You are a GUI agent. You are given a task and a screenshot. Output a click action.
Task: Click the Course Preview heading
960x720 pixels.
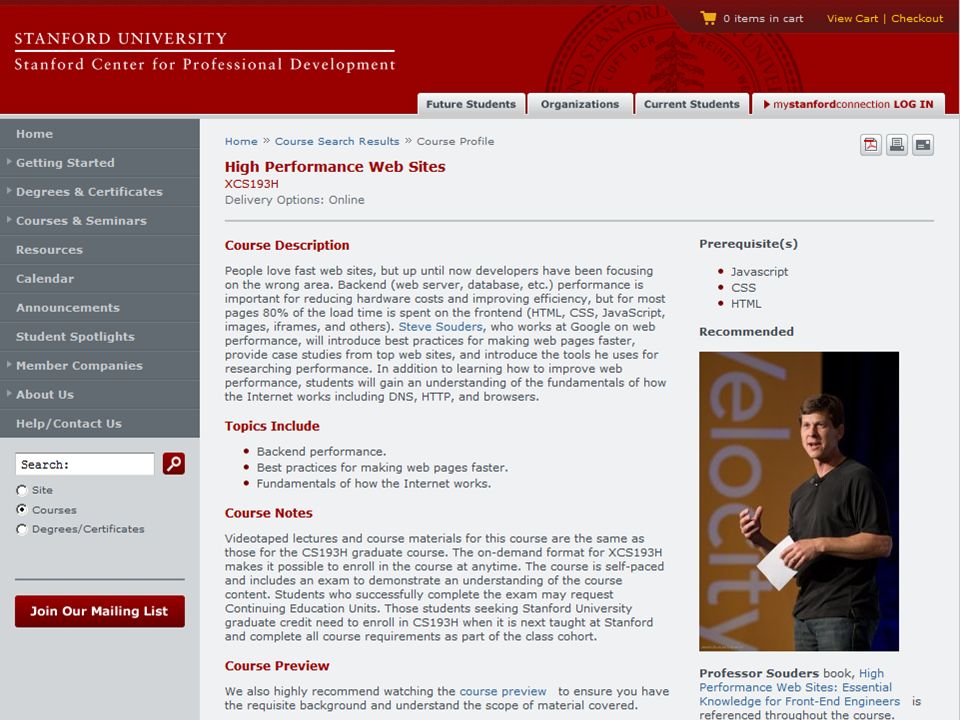point(277,666)
